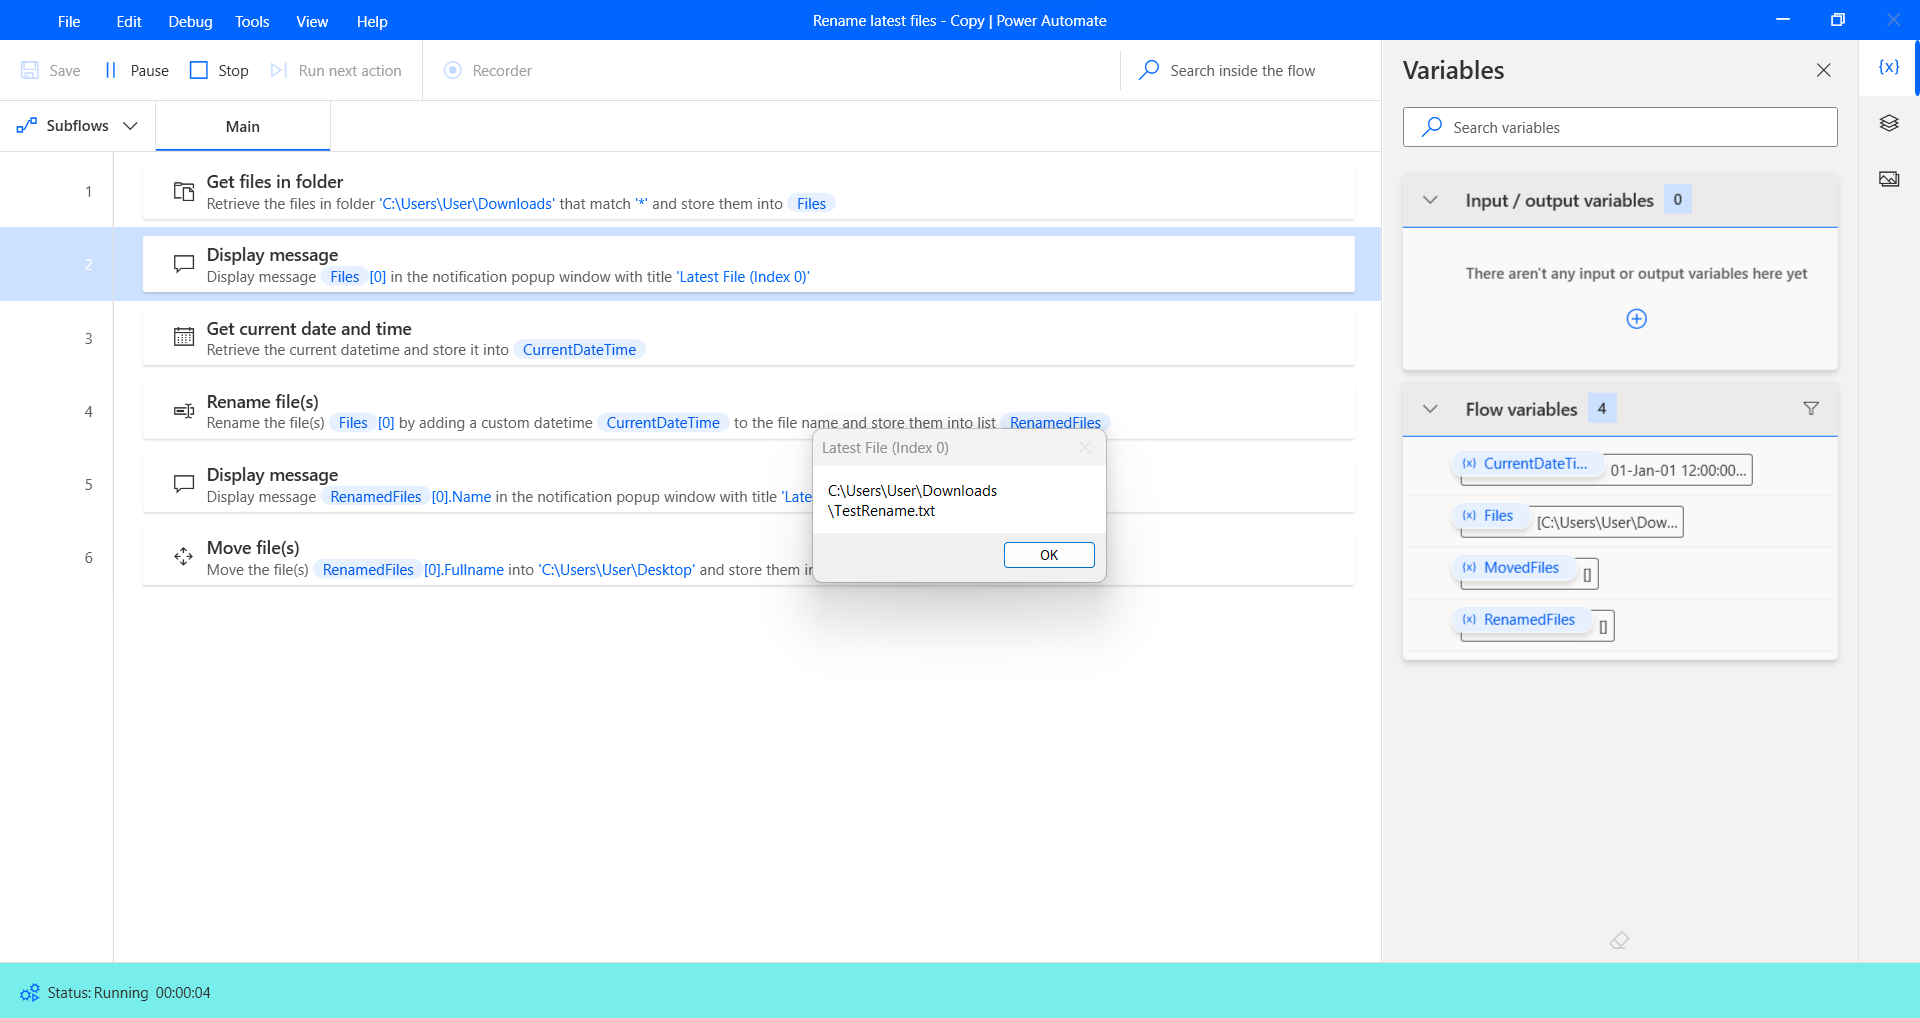Add a new input/output variable with plus icon
Screen dimensions: 1920x1018
pos(1636,318)
